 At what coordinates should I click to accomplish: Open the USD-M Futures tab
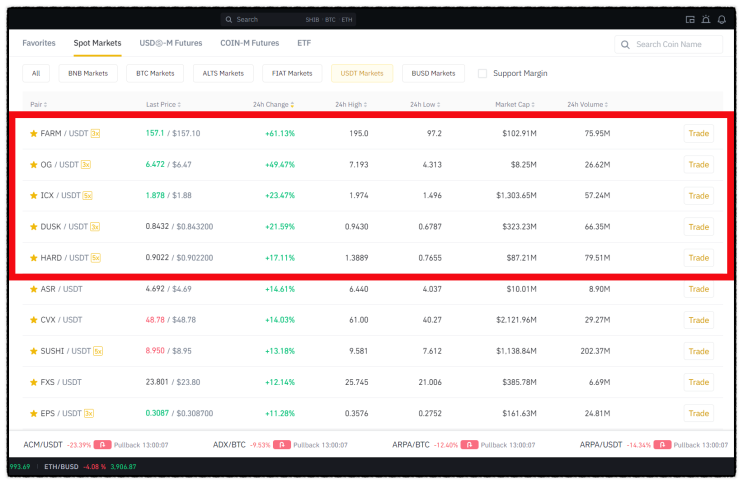pyautogui.click(x=171, y=43)
